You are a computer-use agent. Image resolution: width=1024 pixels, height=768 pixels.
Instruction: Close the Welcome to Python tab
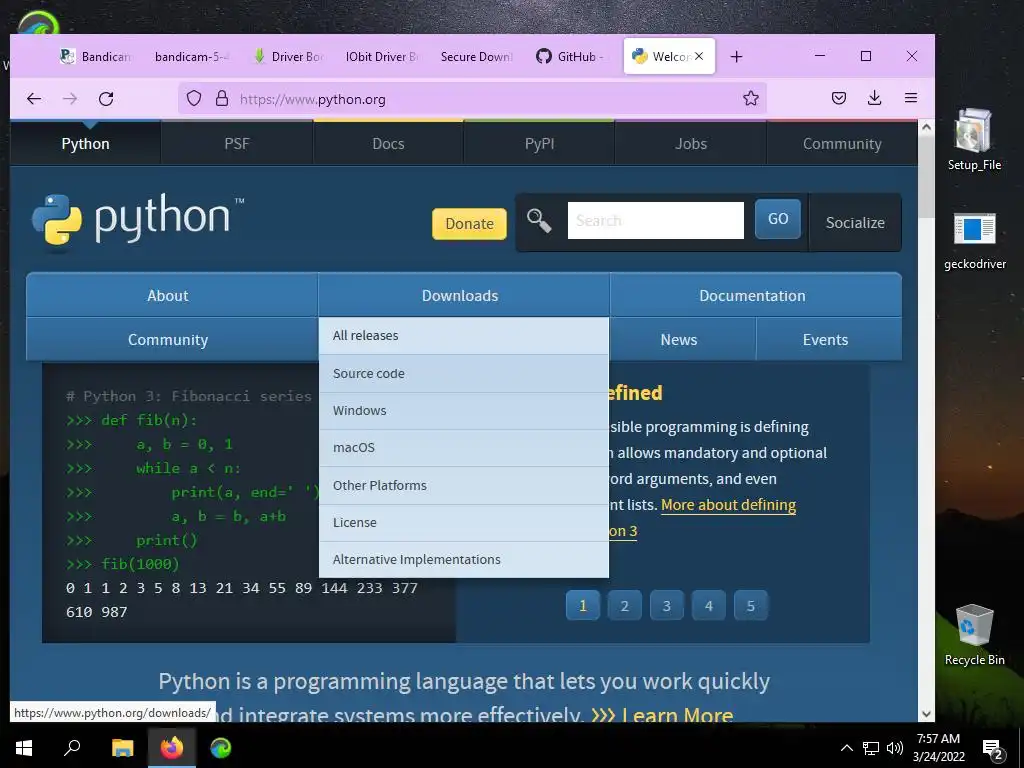click(699, 56)
